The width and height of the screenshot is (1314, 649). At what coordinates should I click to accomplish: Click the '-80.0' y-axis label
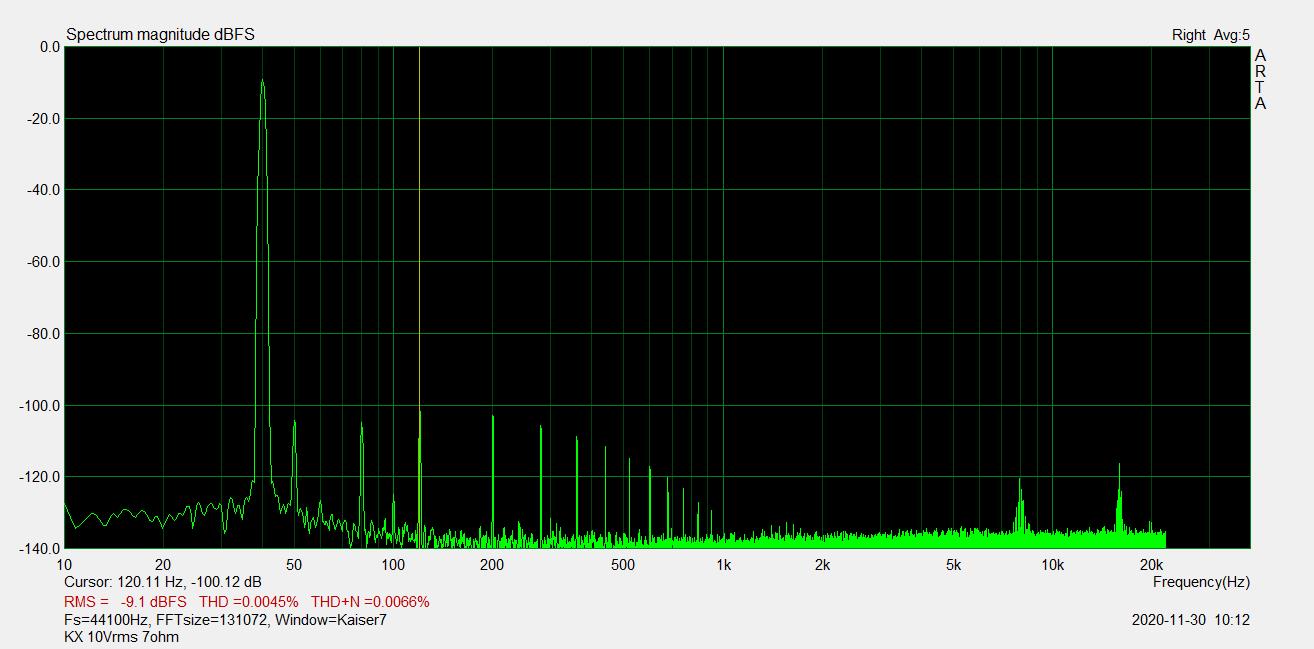click(45, 334)
